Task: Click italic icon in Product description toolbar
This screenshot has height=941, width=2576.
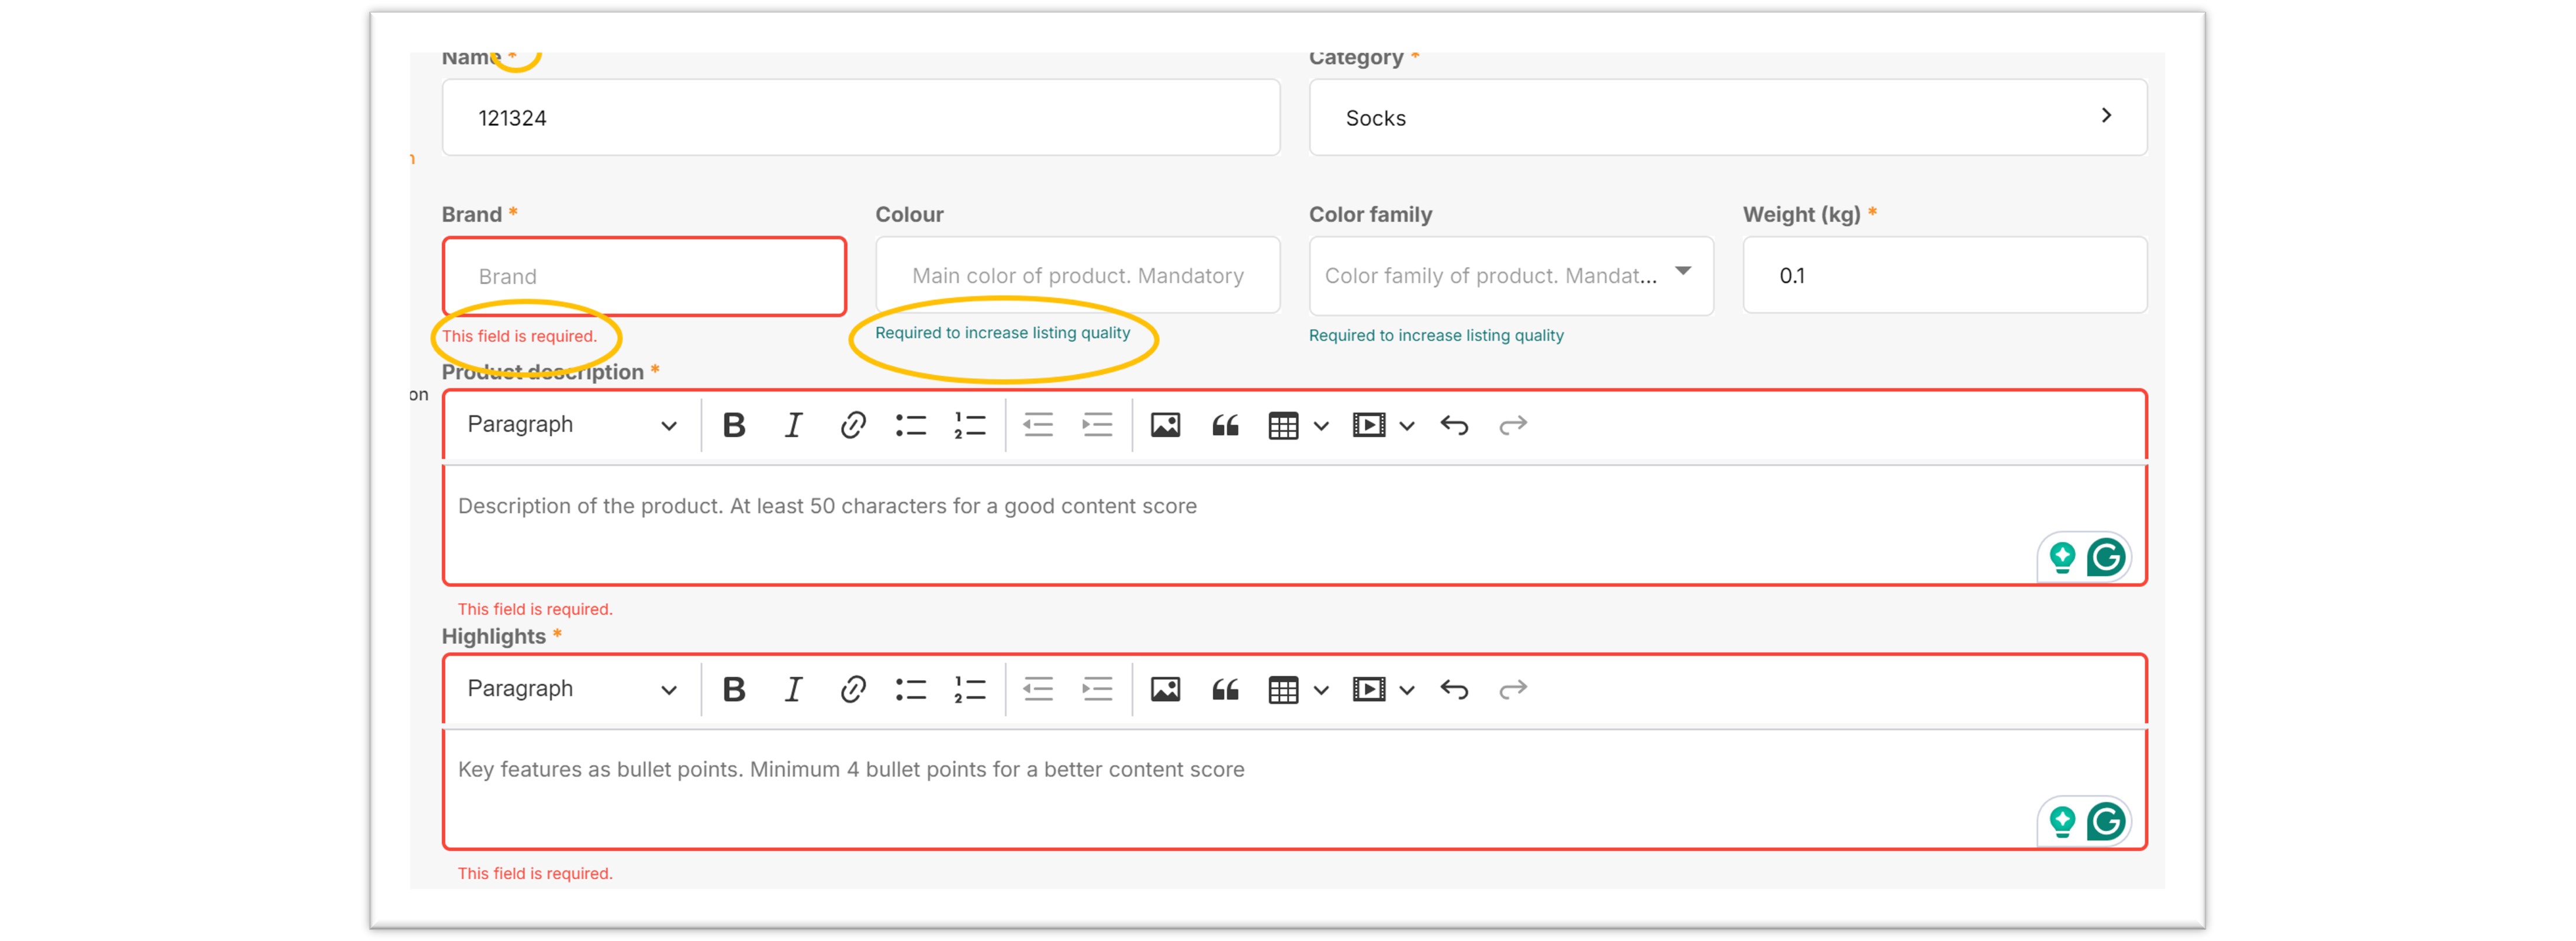Action: coord(793,425)
